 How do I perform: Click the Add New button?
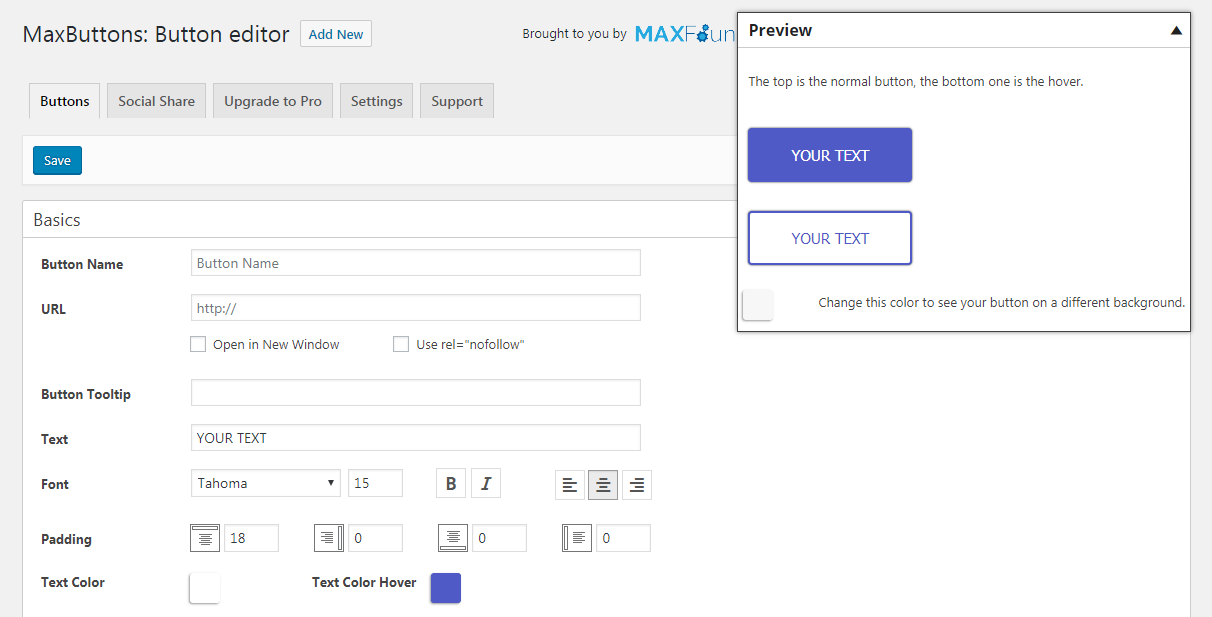(336, 34)
